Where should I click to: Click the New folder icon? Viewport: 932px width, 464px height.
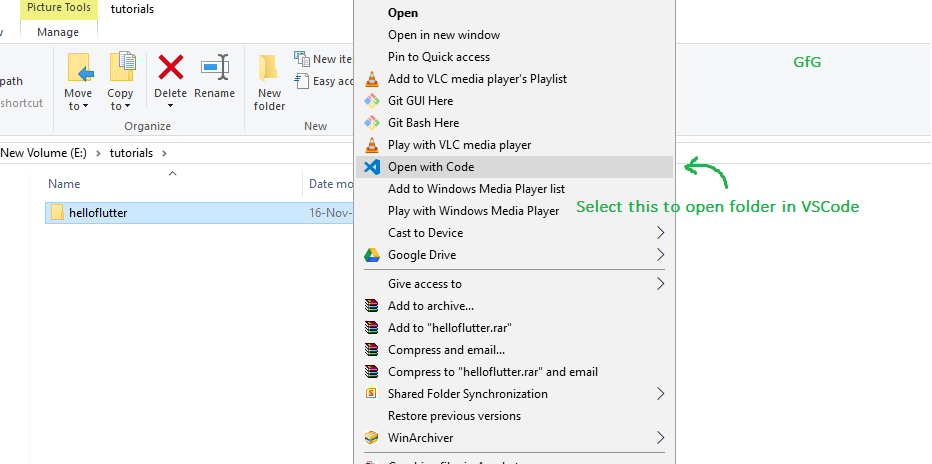pyautogui.click(x=269, y=68)
